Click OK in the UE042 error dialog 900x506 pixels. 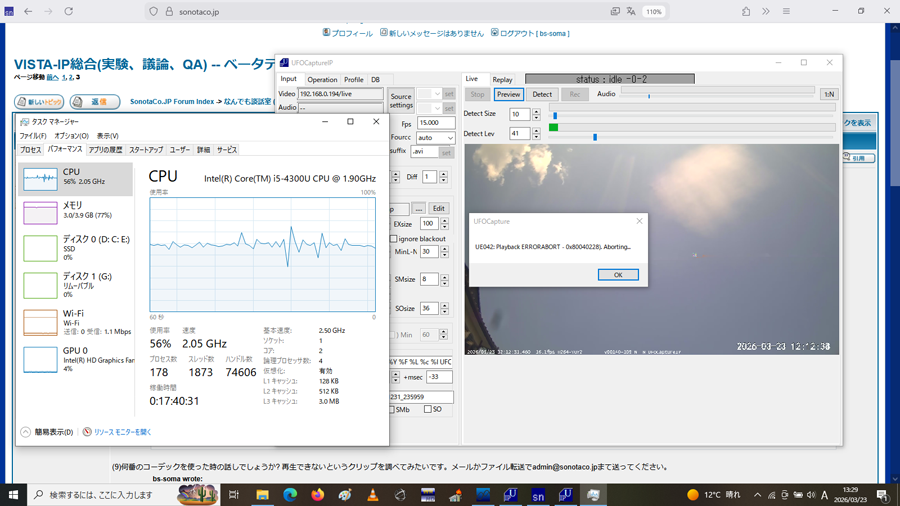click(618, 275)
